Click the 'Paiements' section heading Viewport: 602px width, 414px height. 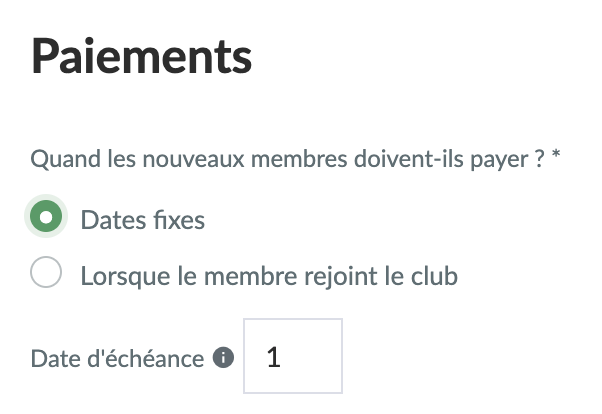(142, 56)
